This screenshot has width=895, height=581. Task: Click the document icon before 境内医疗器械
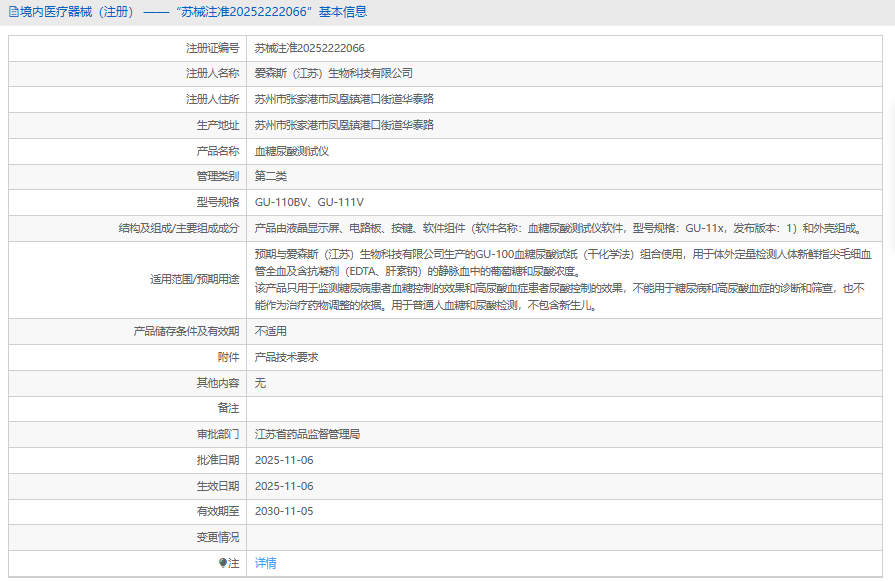[11, 12]
